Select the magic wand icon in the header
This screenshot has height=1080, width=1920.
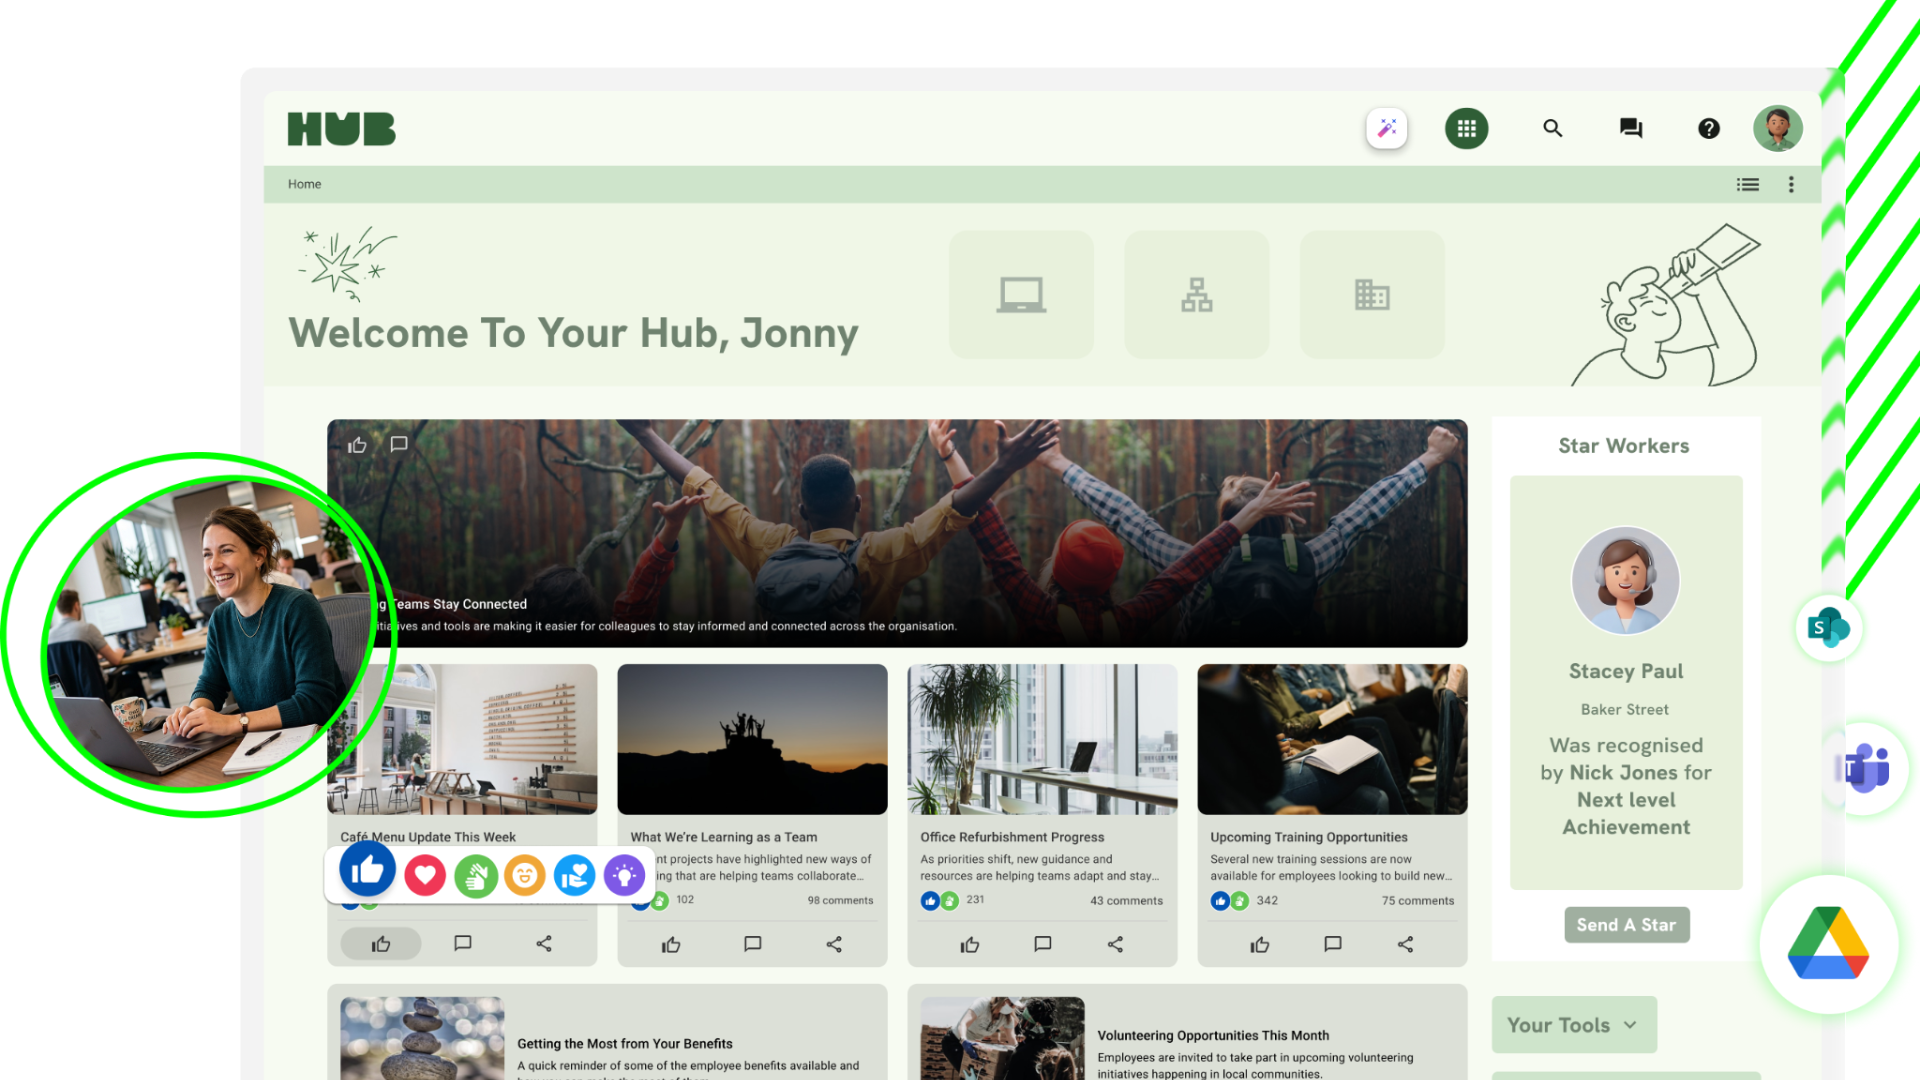tap(1386, 127)
